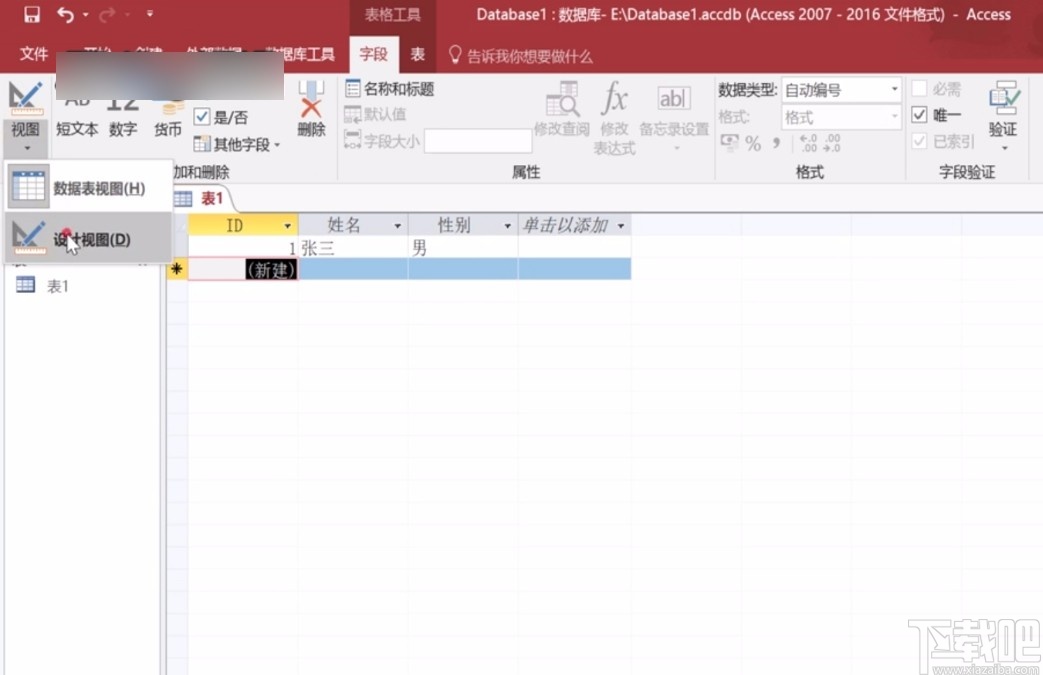Image resolution: width=1043 pixels, height=675 pixels.
Task: Switch to the 表 ribbon tab
Action: [417, 55]
